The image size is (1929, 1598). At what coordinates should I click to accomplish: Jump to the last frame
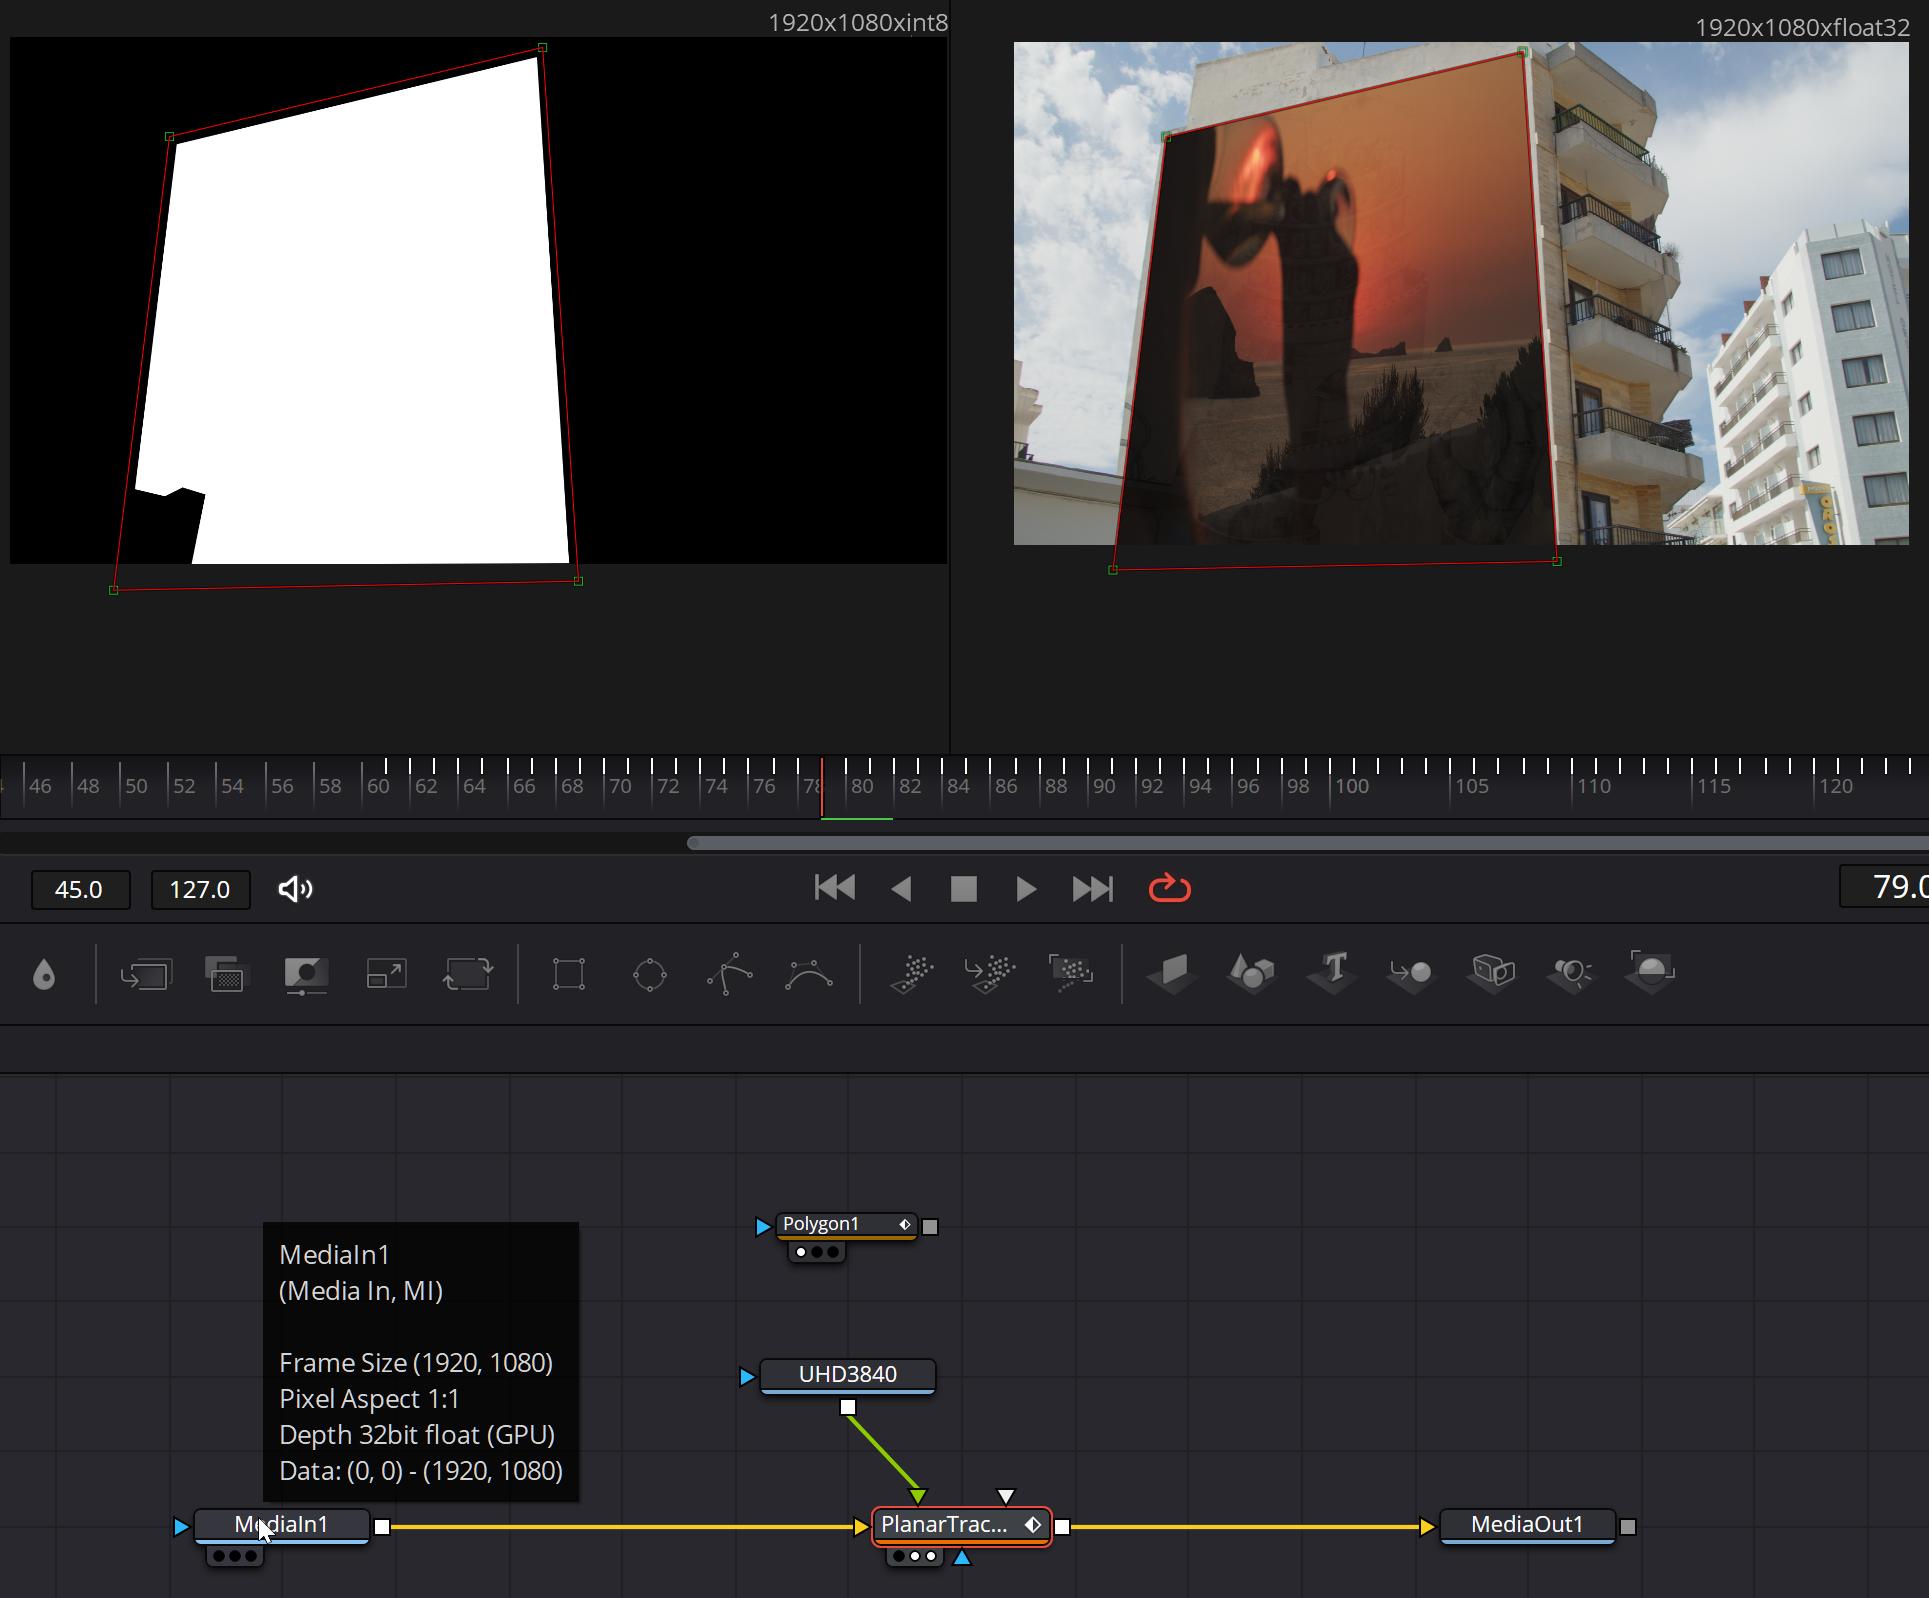click(x=1092, y=888)
